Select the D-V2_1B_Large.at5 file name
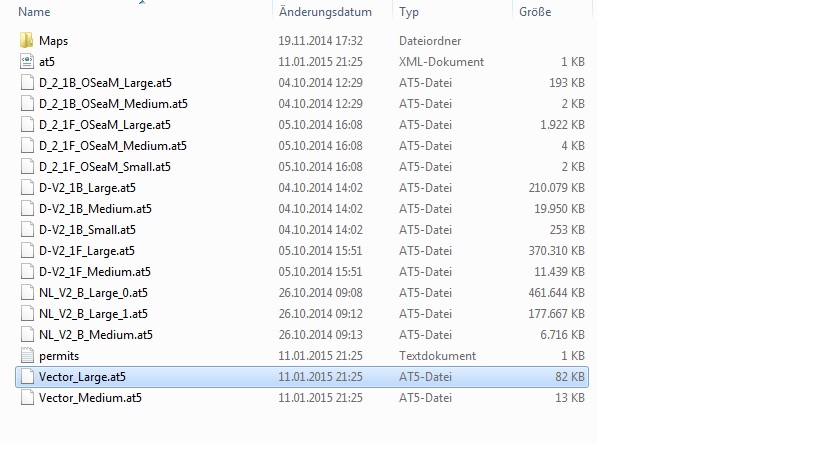The width and height of the screenshot is (819, 460). pos(86,188)
